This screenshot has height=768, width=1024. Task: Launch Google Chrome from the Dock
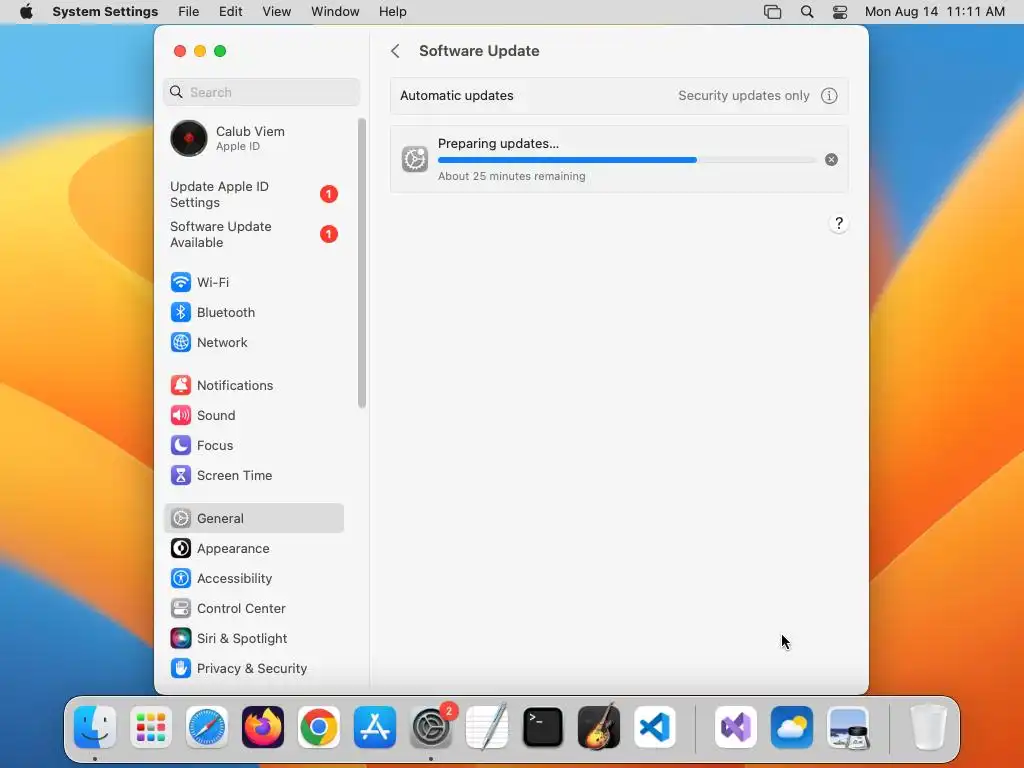pyautogui.click(x=319, y=727)
